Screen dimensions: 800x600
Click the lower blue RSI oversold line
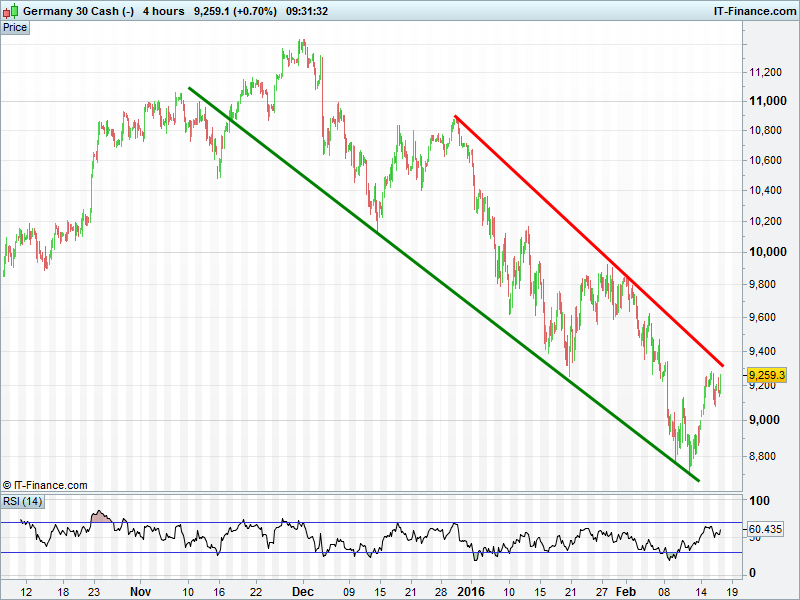point(371,553)
